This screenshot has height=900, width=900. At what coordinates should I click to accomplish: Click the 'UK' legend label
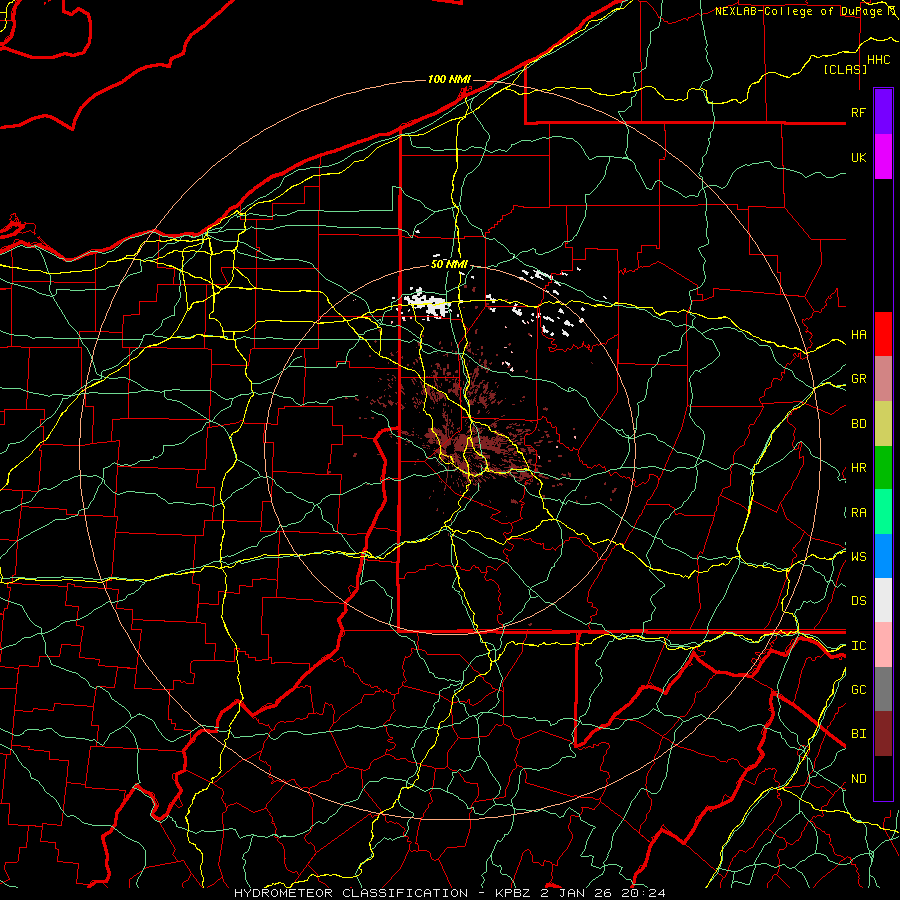pyautogui.click(x=858, y=157)
